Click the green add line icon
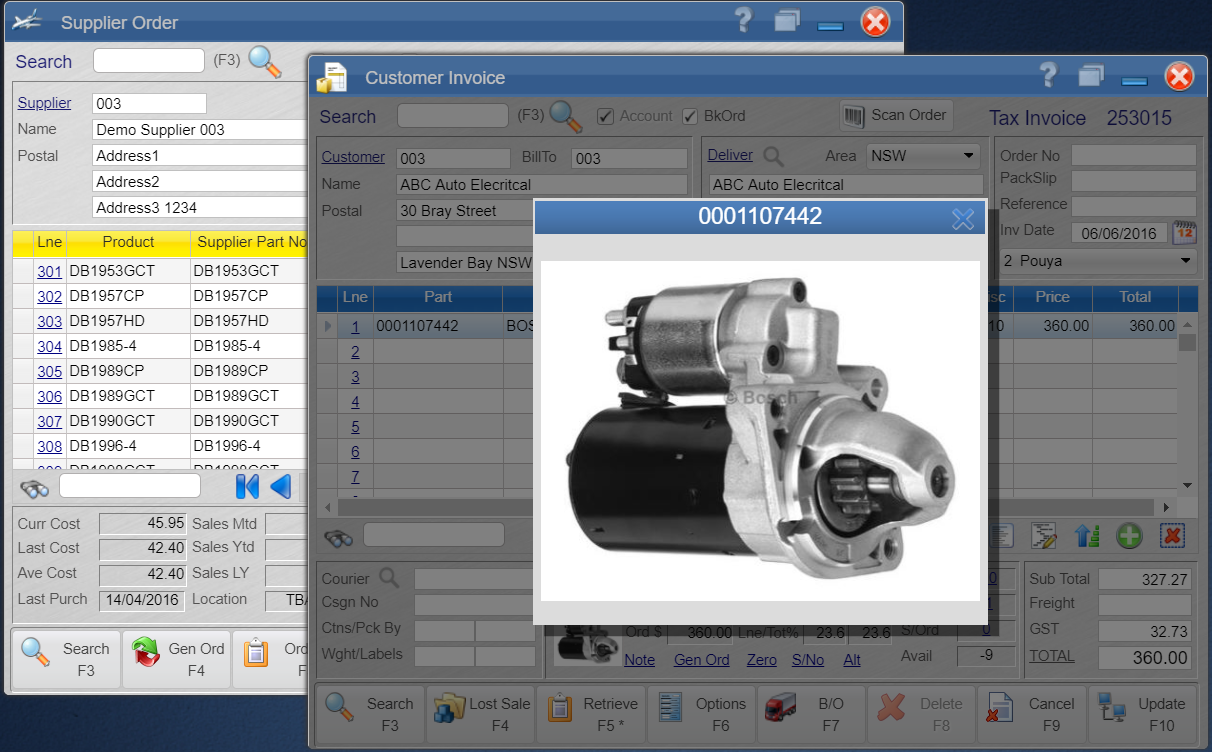Viewport: 1212px width, 752px height. click(1129, 536)
